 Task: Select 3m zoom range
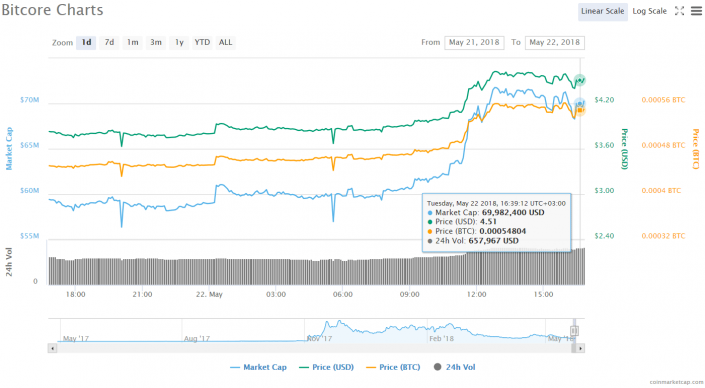(x=156, y=42)
